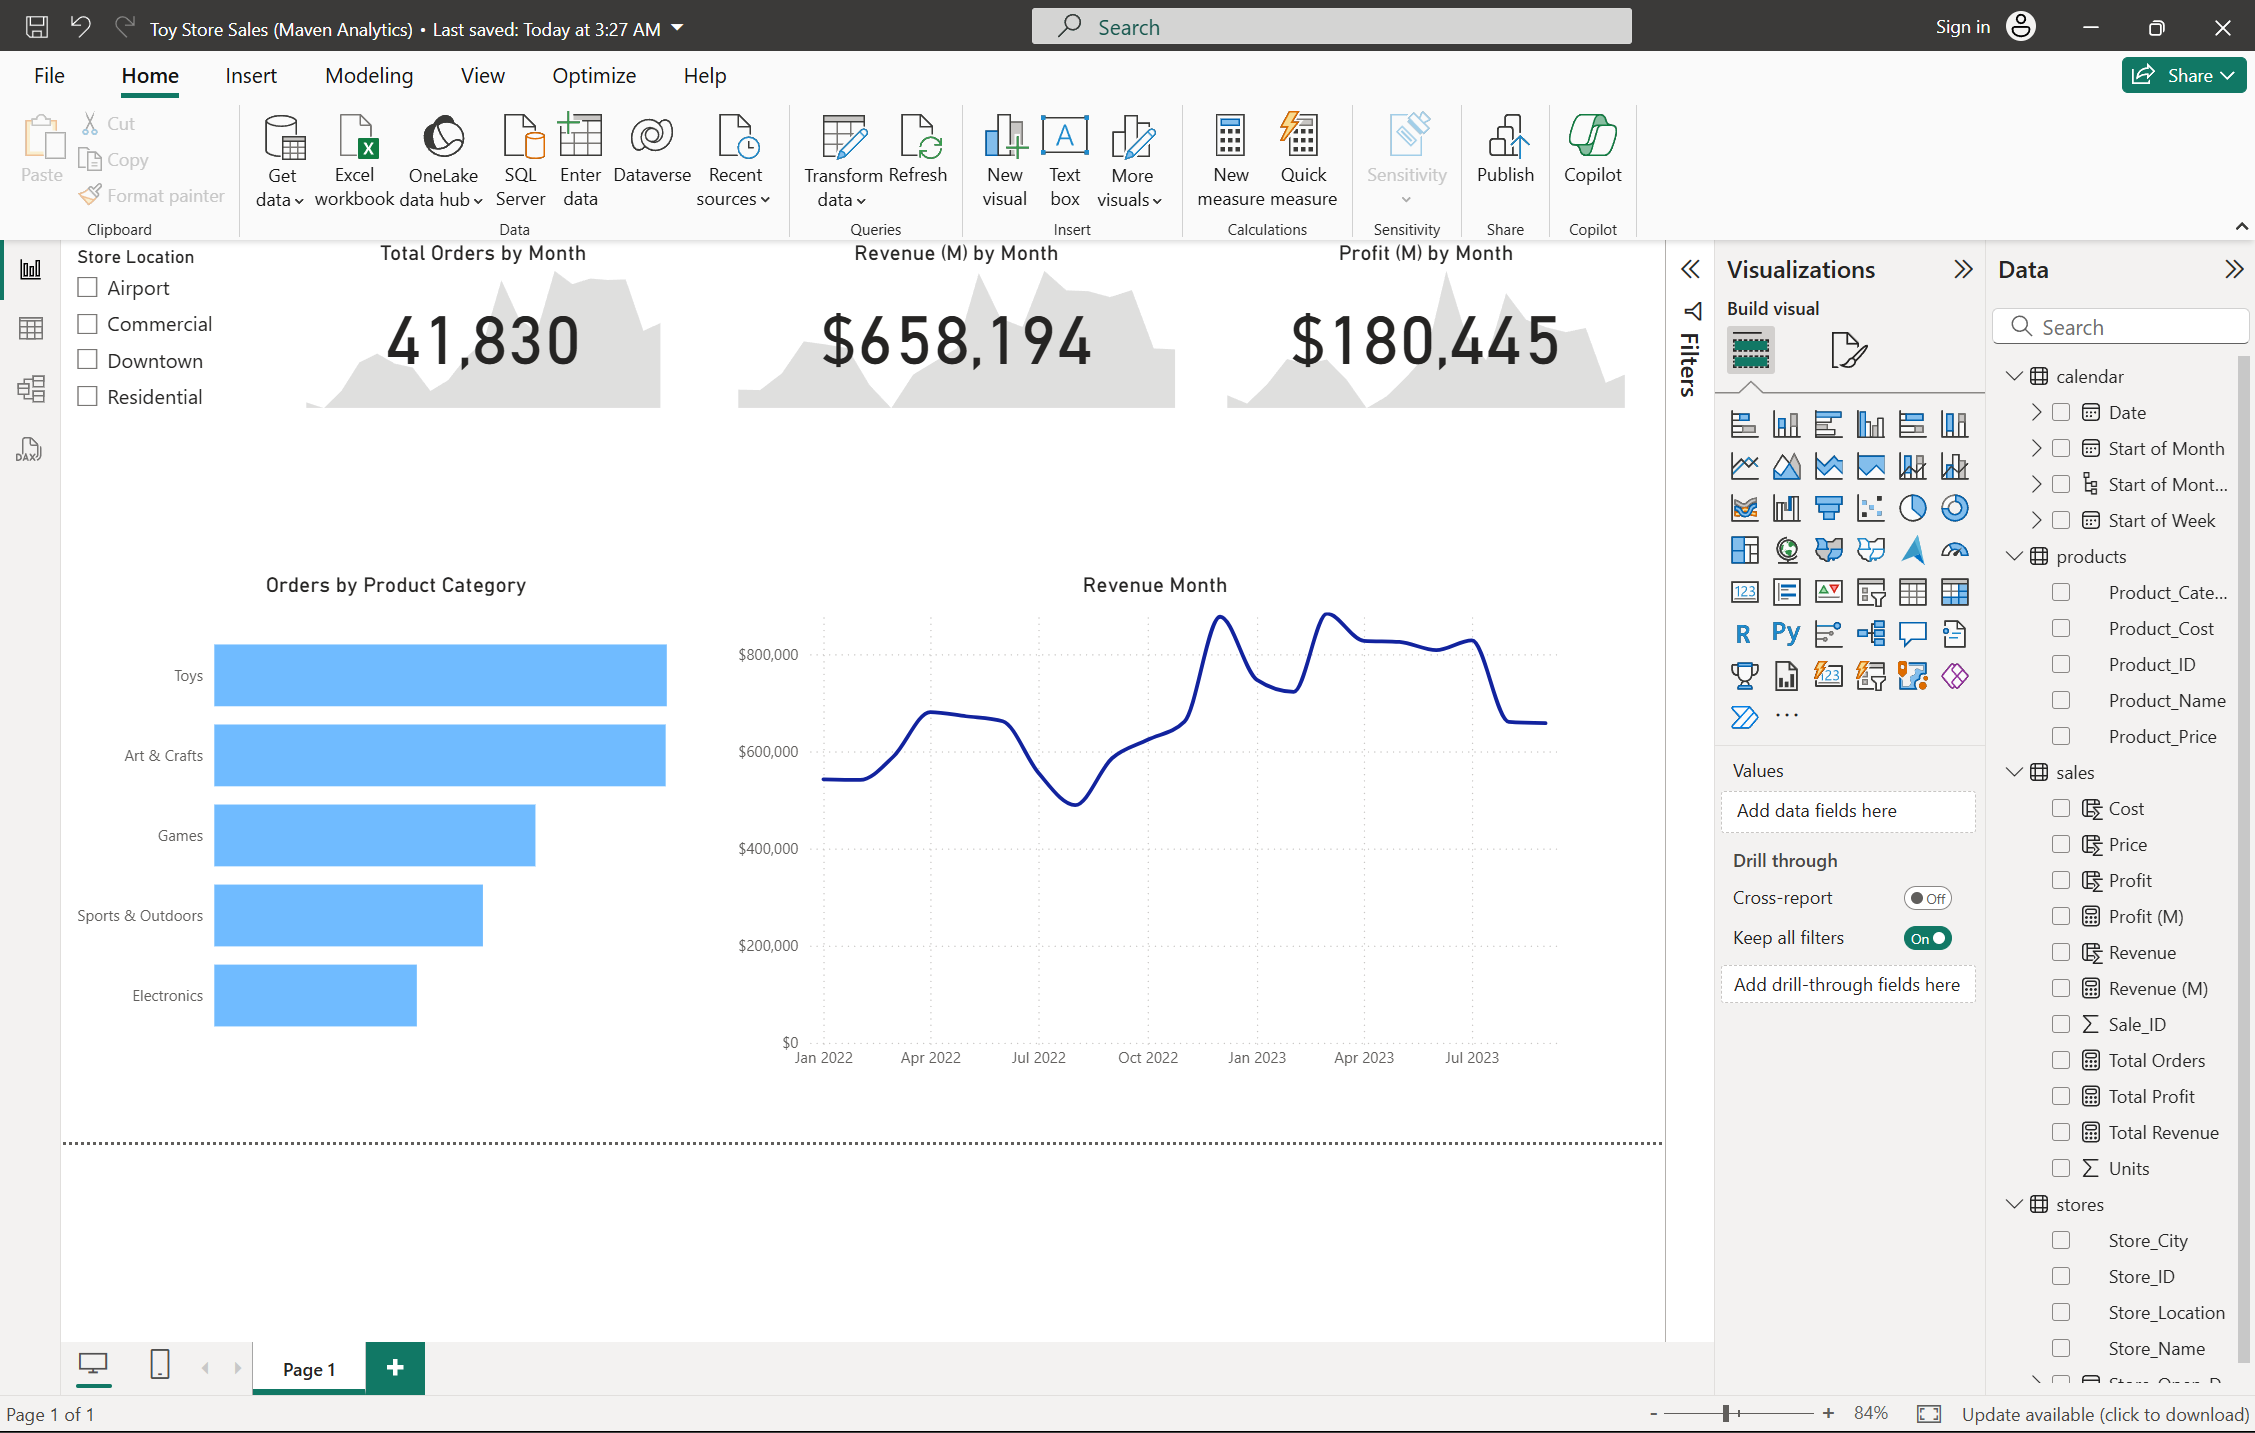Choose the Python visual
Viewport: 2255px width, 1433px height.
coord(1786,634)
